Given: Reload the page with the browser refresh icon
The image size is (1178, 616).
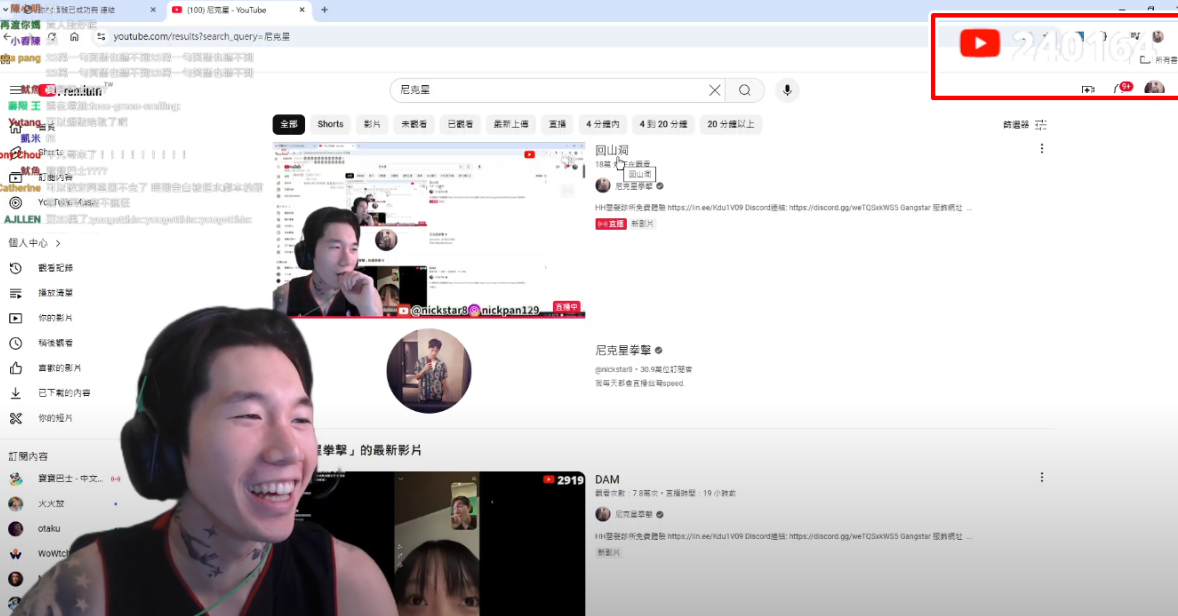Looking at the screenshot, I should 52,36.
